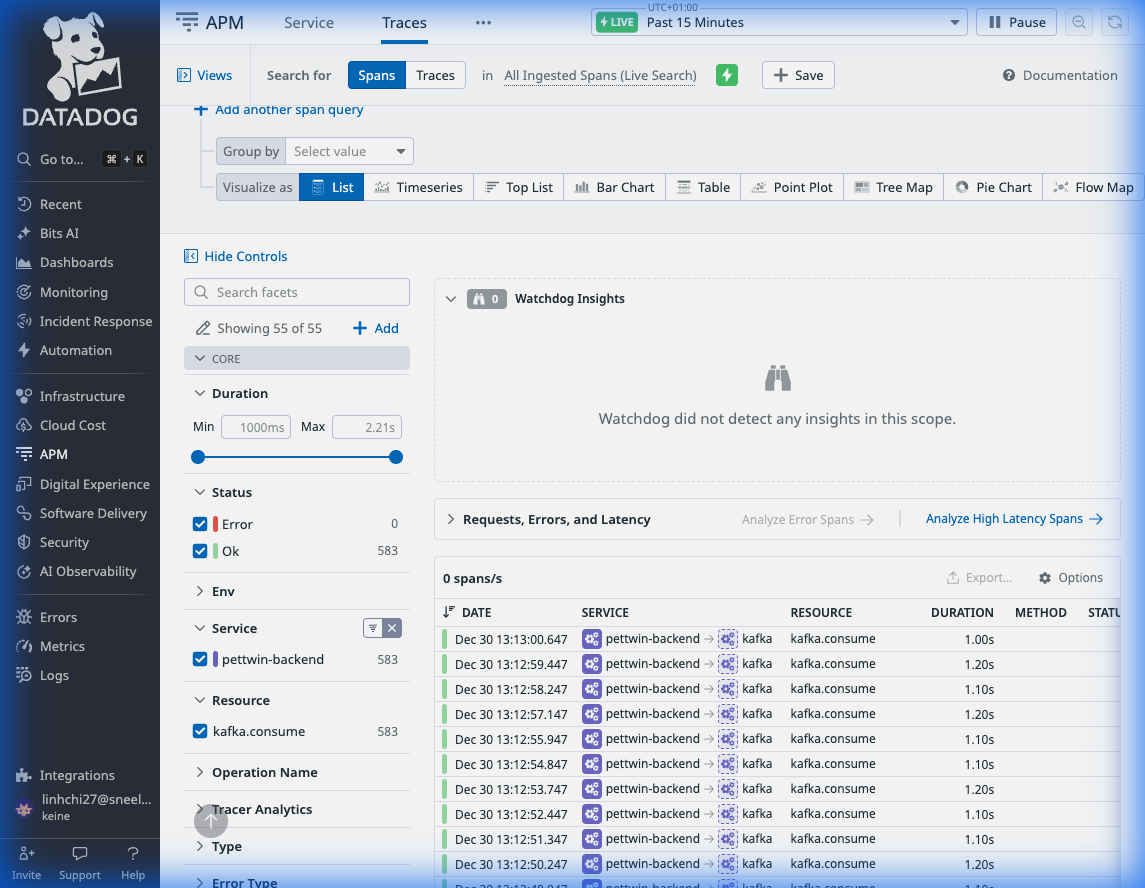
Task: Click the refresh icon next to Pause
Action: pyautogui.click(x=1115, y=23)
